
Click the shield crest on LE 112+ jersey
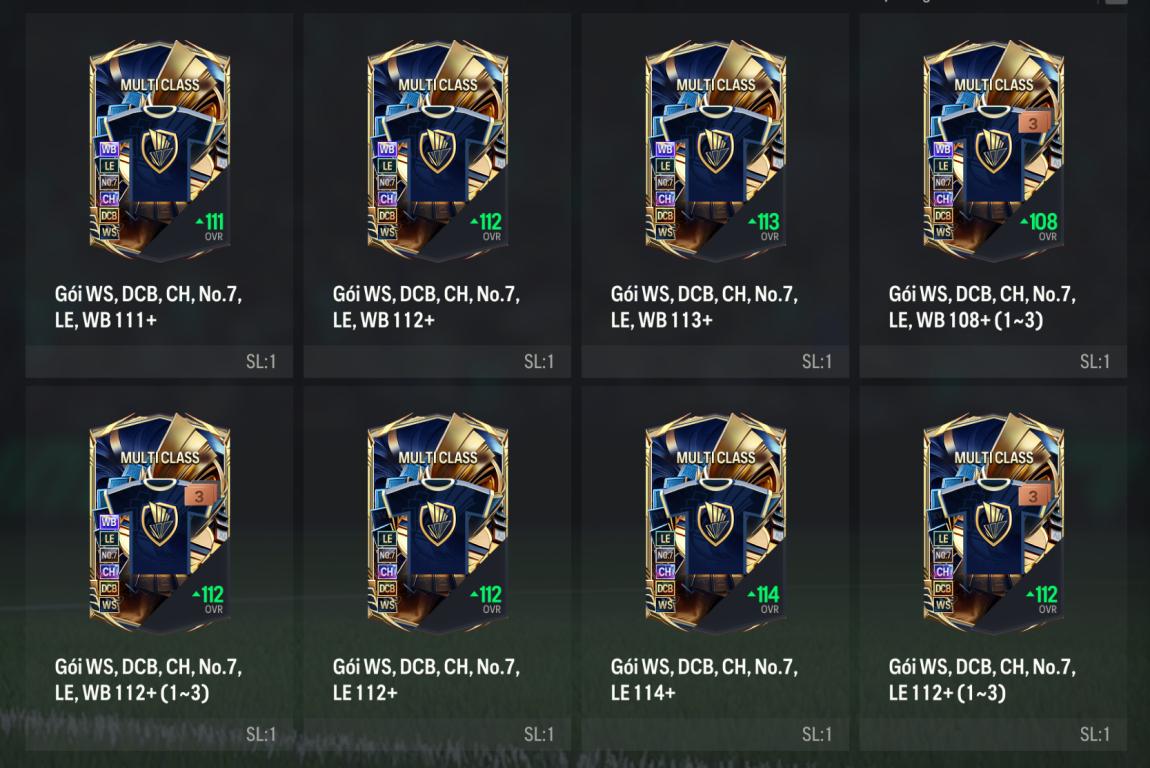pyautogui.click(x=438, y=523)
